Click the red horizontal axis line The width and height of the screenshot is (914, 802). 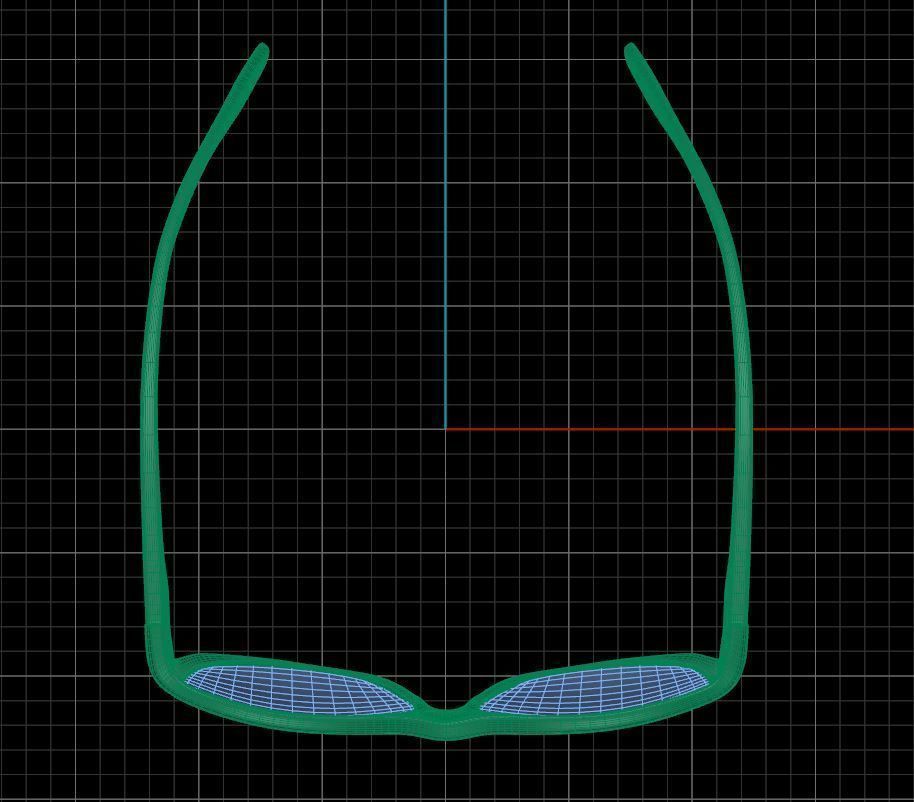tap(679, 430)
